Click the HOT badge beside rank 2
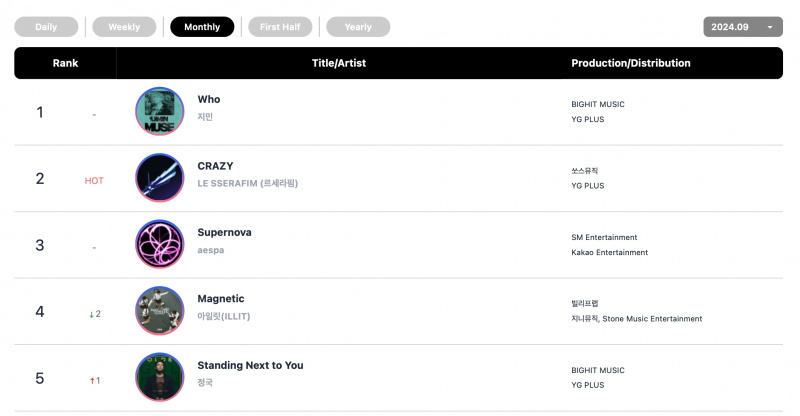The height and width of the screenshot is (416, 800). 94,181
